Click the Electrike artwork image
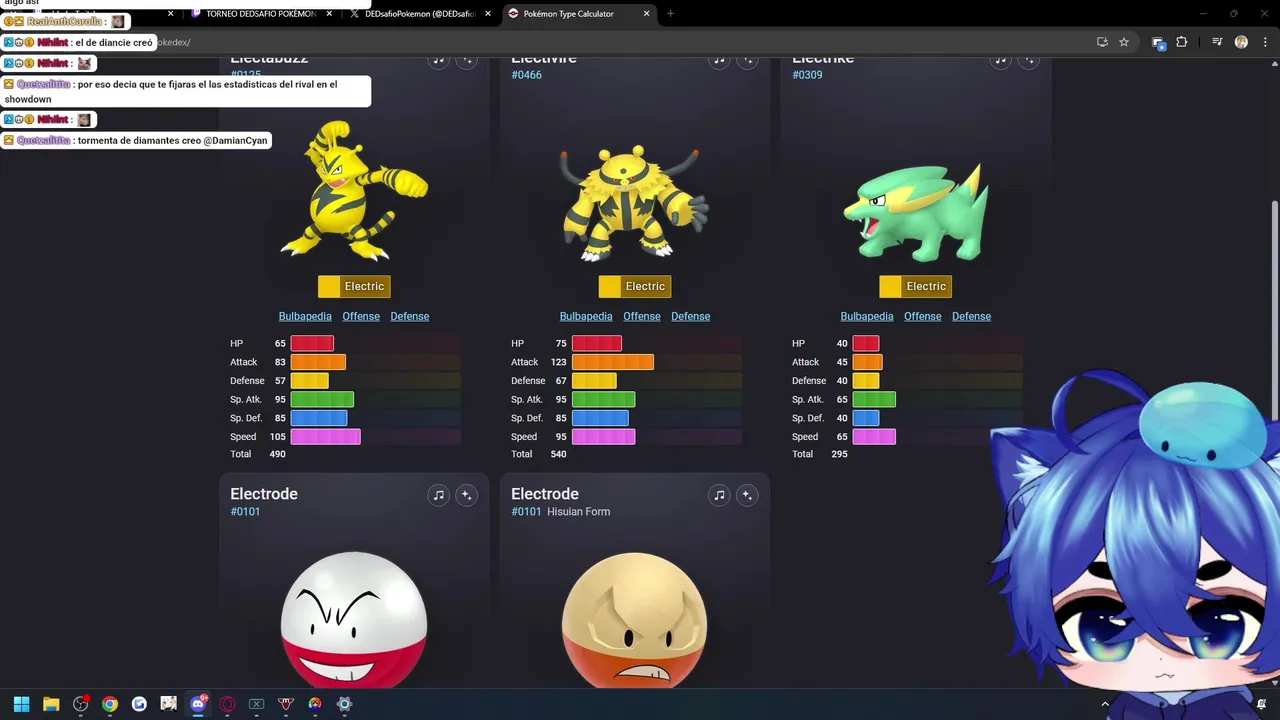The image size is (1280, 720). point(917,212)
